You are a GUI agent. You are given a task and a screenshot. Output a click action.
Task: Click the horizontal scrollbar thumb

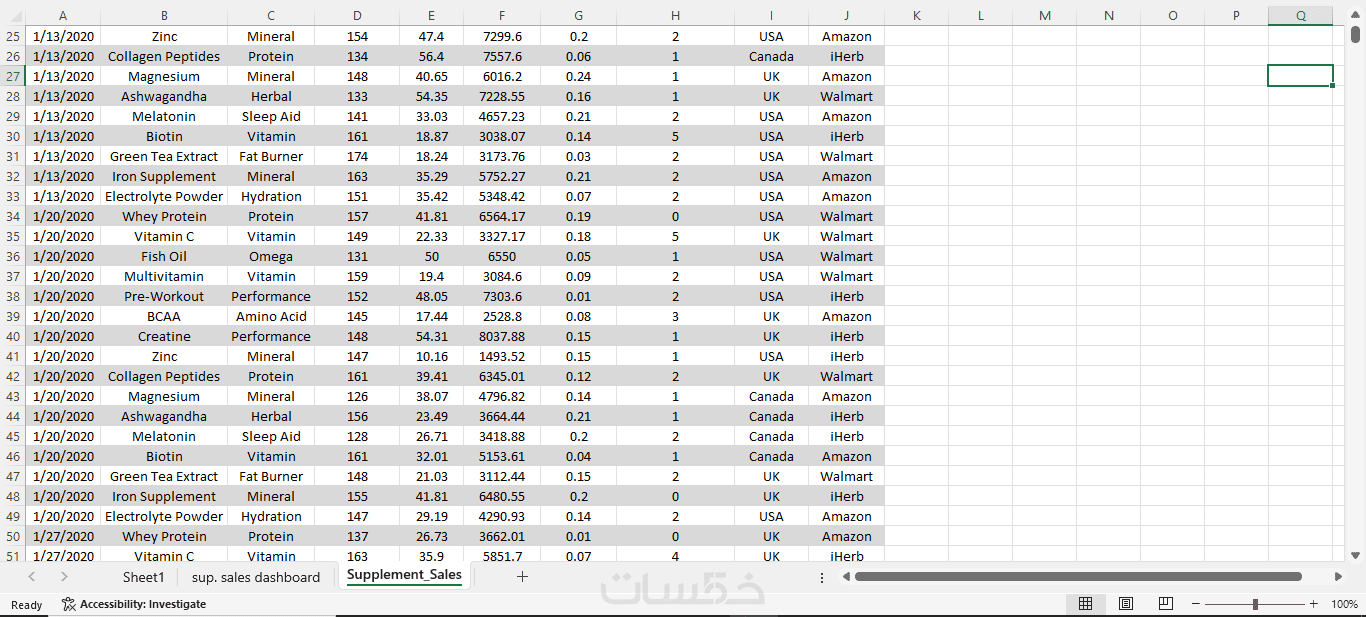click(x=1078, y=577)
